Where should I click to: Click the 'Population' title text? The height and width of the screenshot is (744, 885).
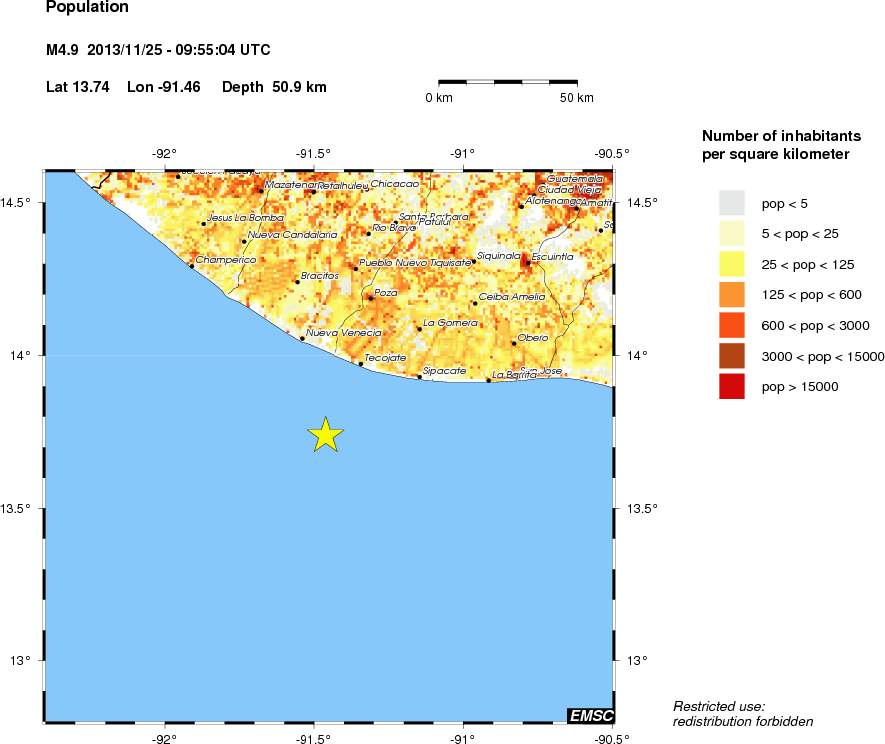point(87,7)
